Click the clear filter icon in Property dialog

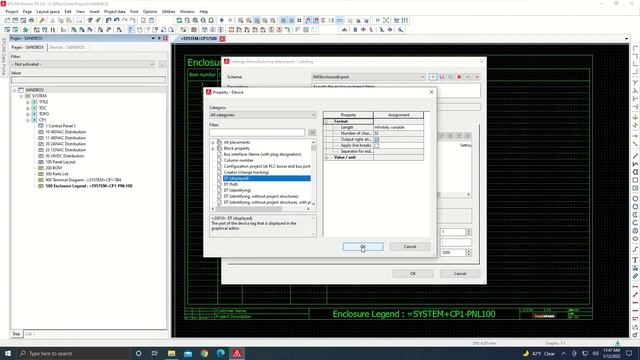312,132
